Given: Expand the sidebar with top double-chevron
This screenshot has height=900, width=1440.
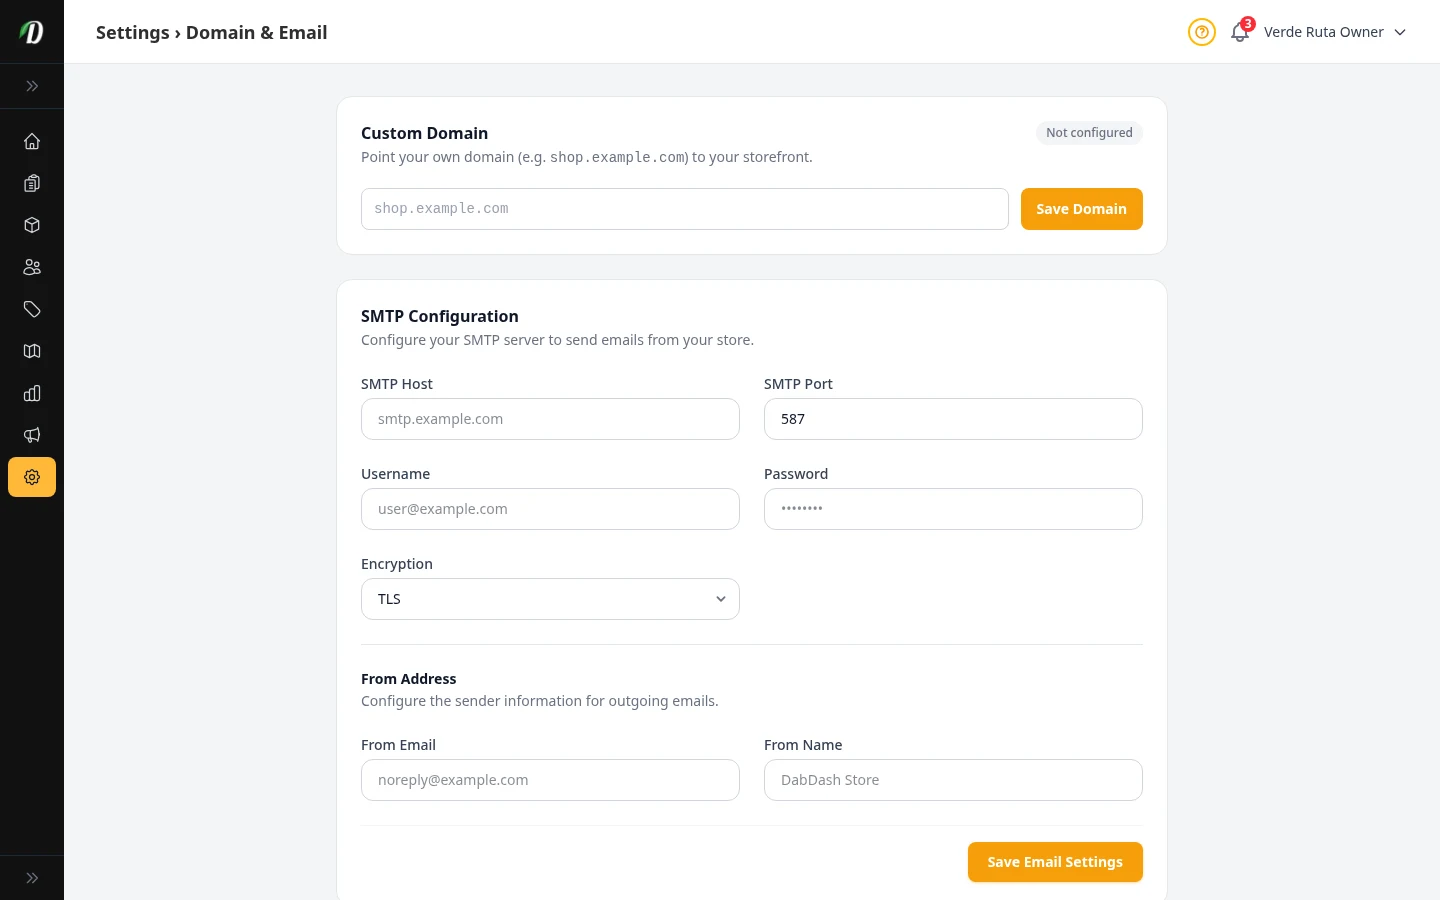Looking at the screenshot, I should pyautogui.click(x=32, y=86).
